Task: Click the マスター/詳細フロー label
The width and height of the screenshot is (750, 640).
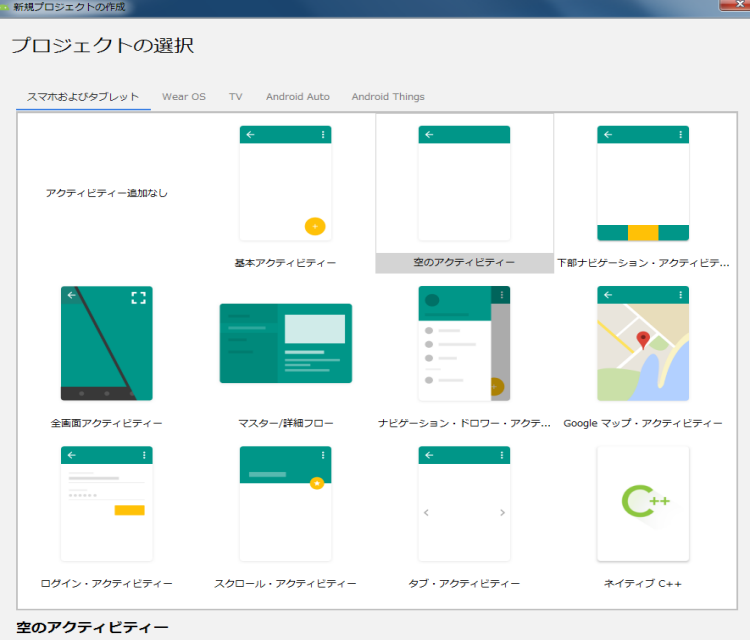Action: [286, 423]
